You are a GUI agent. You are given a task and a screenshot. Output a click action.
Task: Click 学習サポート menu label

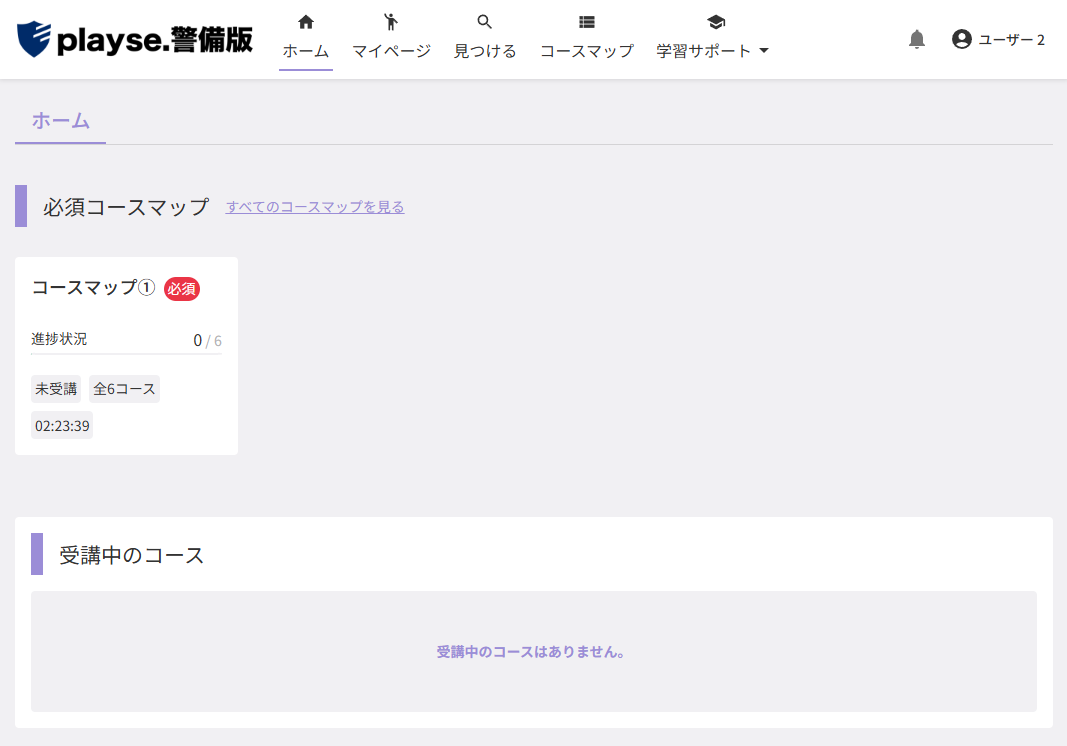704,51
